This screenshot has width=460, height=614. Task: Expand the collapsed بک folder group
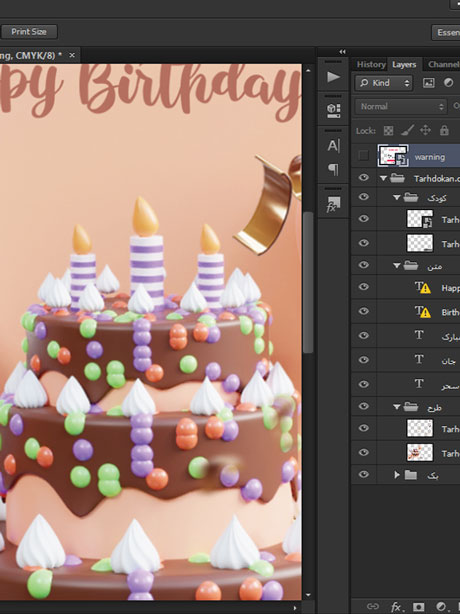coord(397,475)
